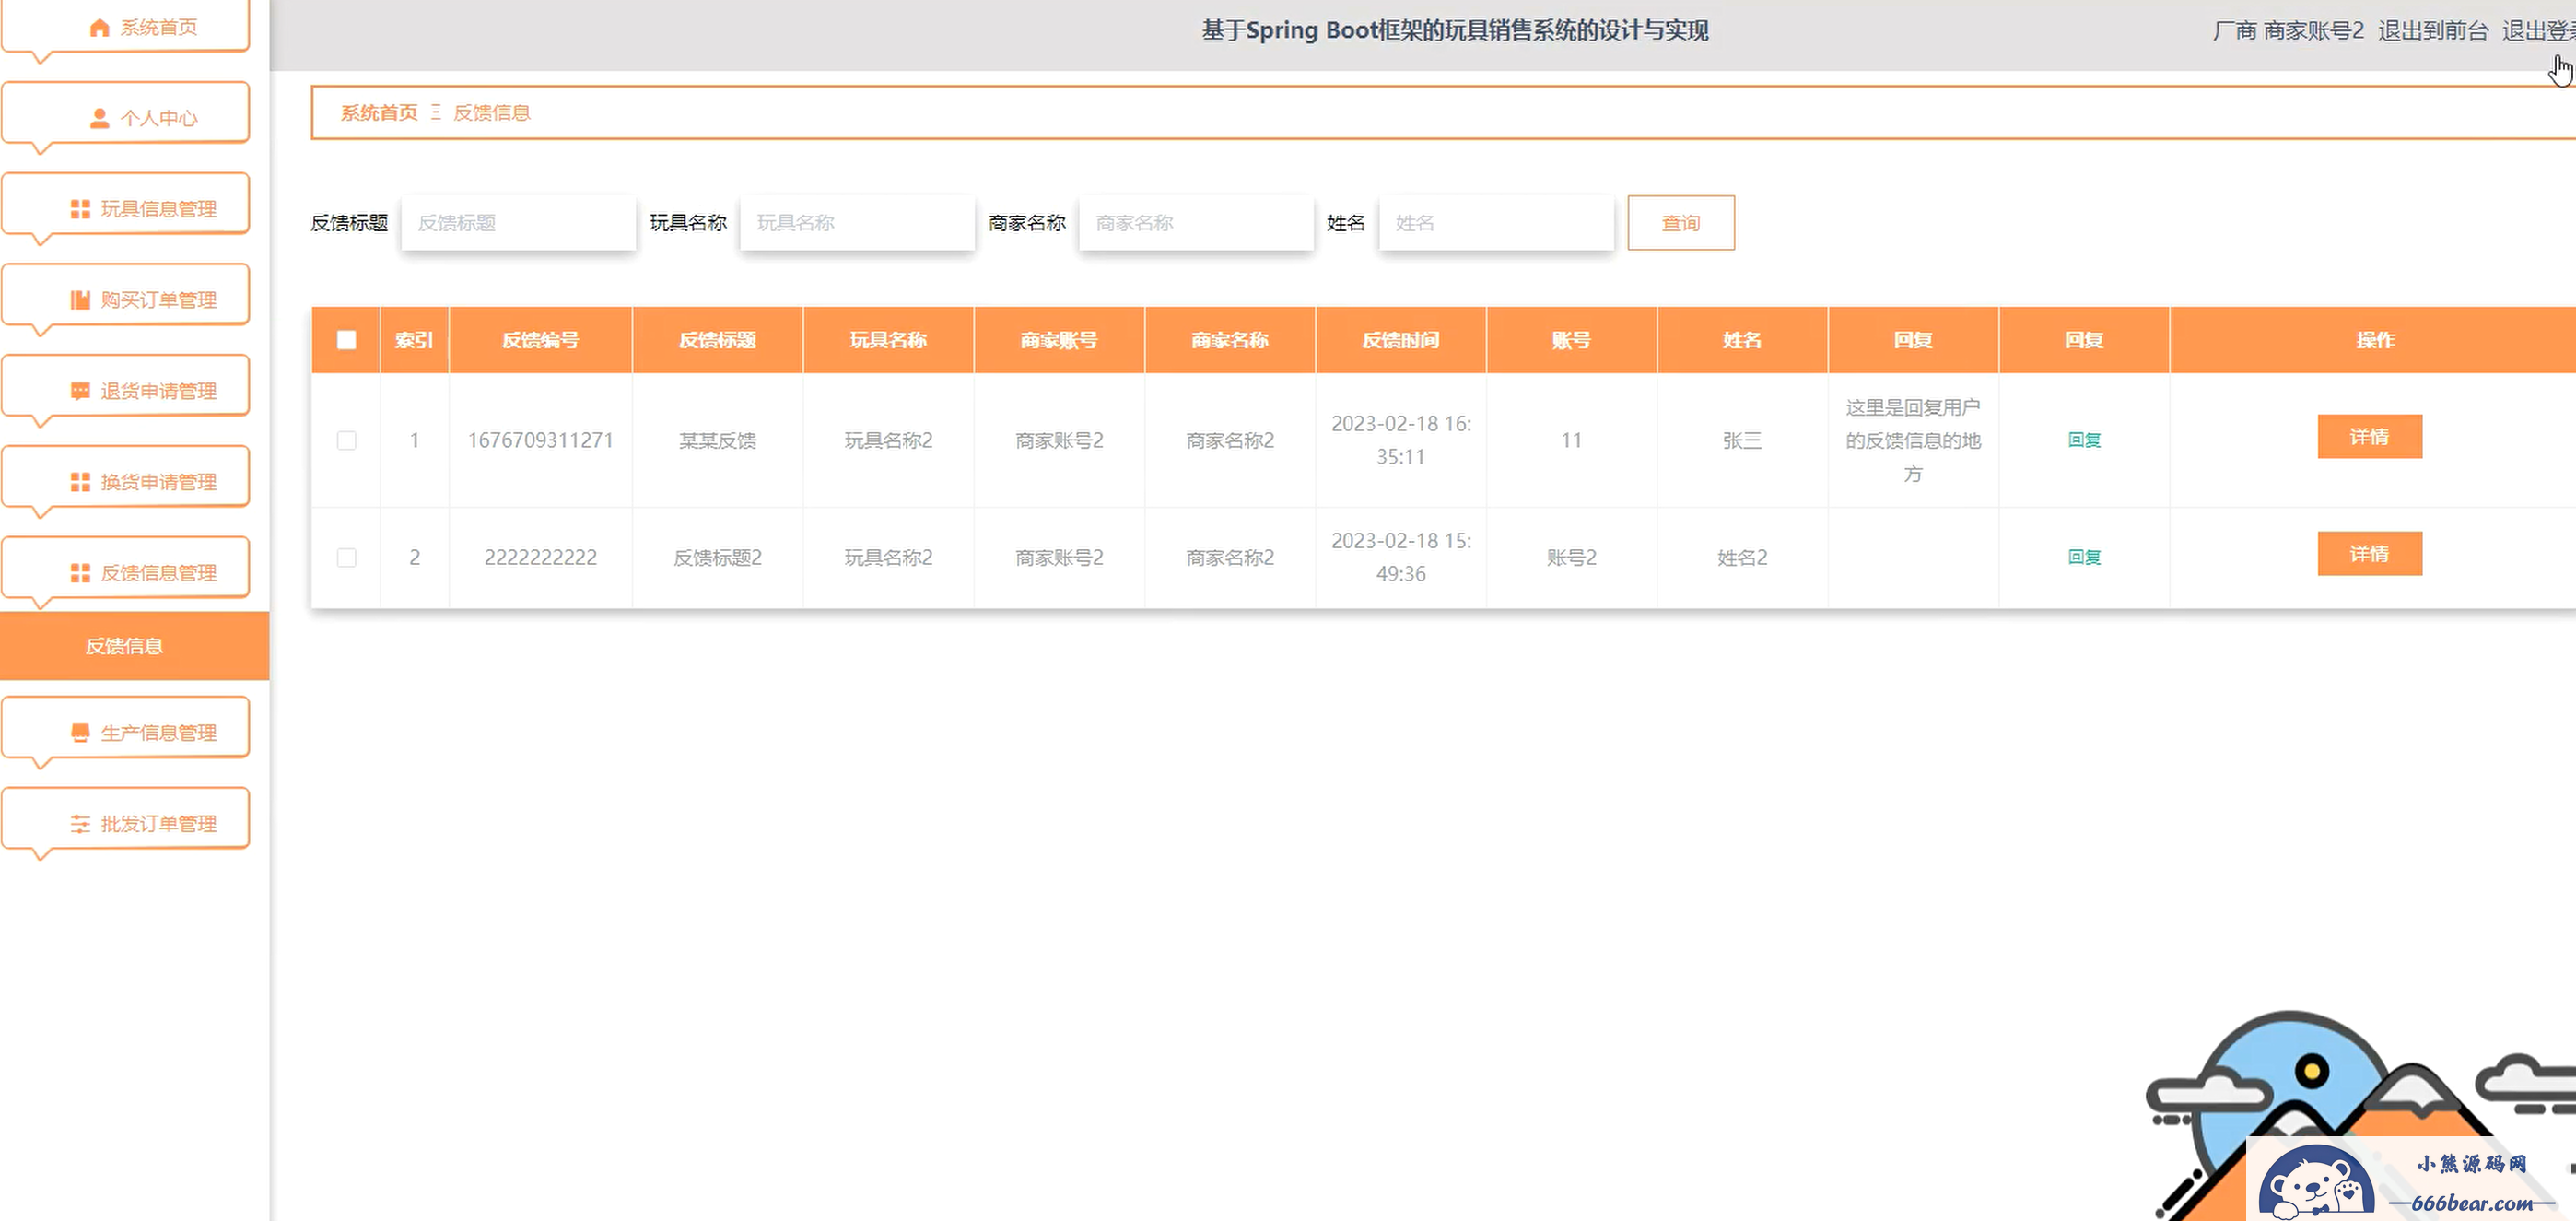Click the shop icon beside 生产信息管理
2576x1221 pixels.
80,733
